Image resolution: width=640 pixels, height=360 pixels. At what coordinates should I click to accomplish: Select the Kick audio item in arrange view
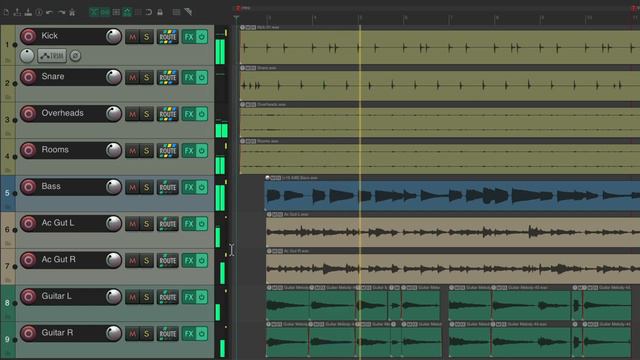pyautogui.click(x=440, y=47)
